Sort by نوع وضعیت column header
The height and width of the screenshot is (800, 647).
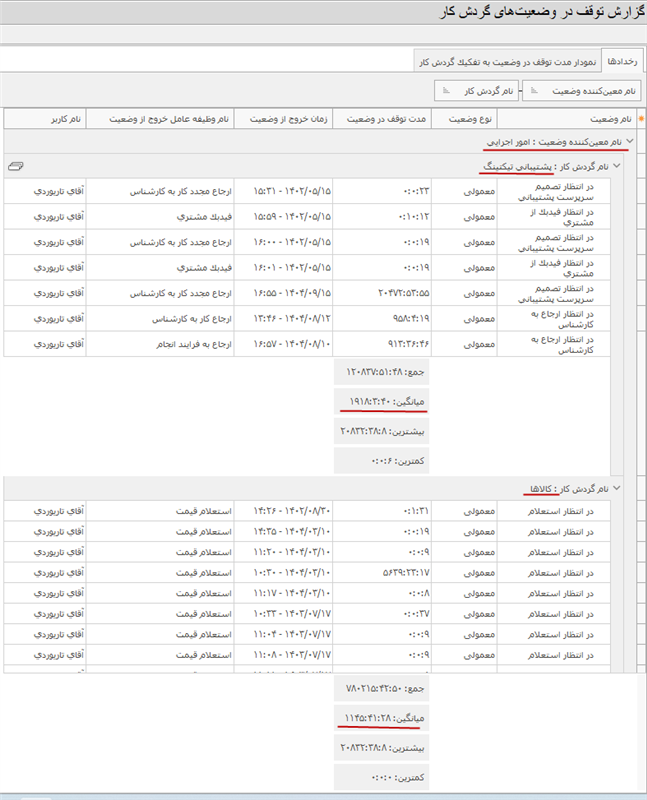point(463,120)
